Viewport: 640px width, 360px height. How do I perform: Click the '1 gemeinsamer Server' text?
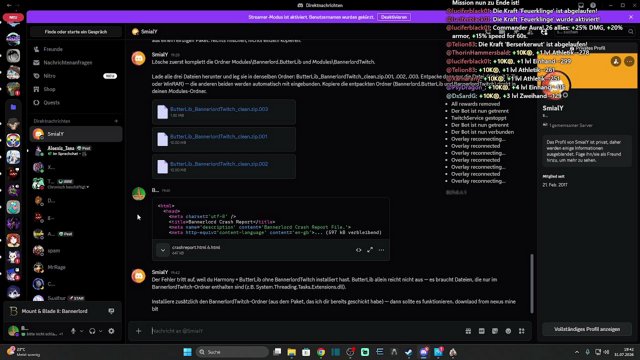click(x=571, y=125)
